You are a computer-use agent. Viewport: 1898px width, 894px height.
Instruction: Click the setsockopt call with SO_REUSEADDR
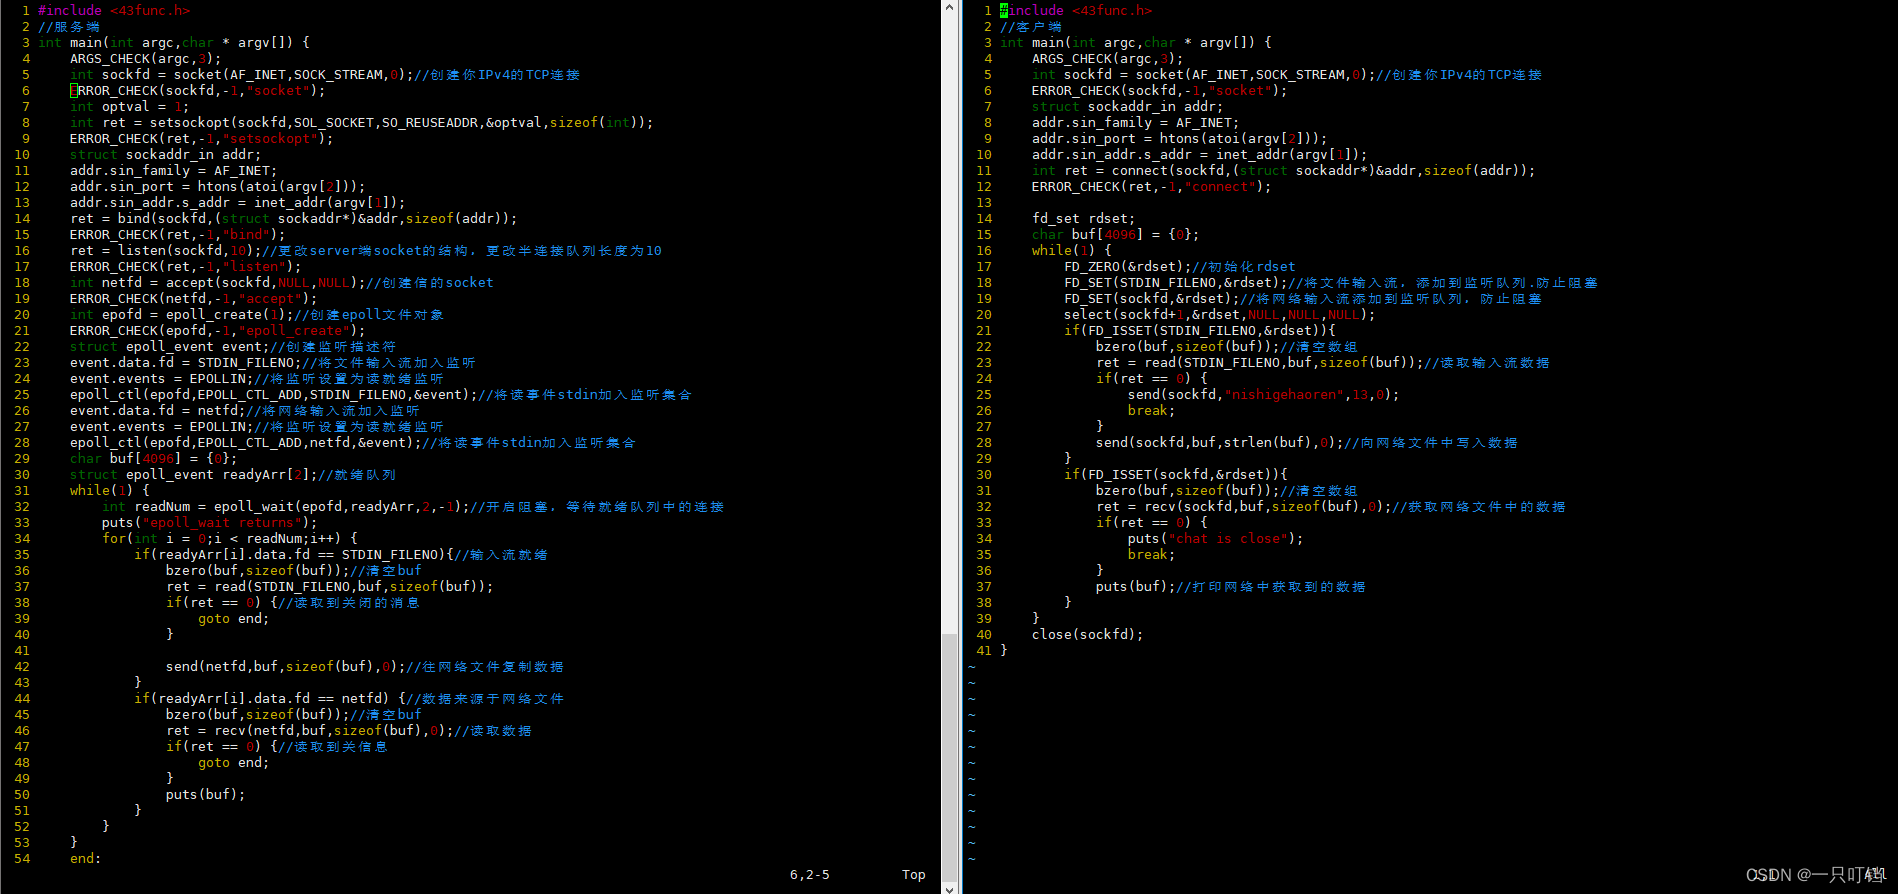point(361,122)
